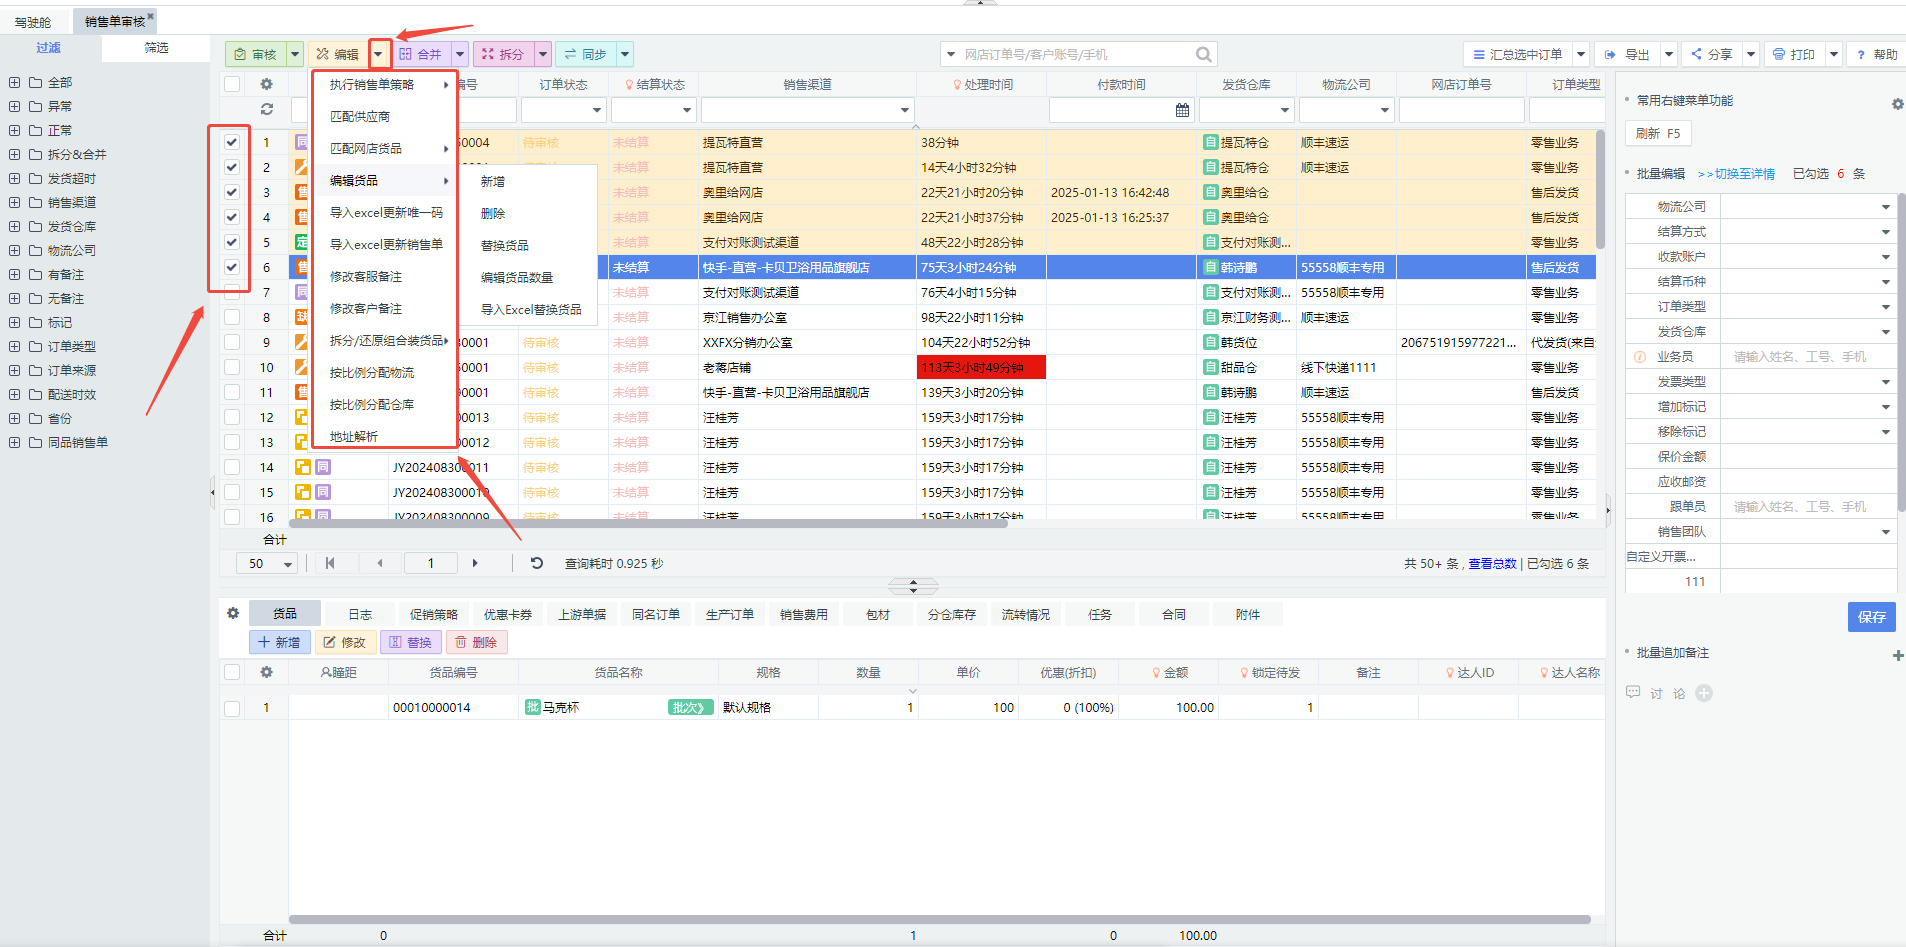Click the blue 保存 button
Viewport: 1906px width, 947px height.
[x=1870, y=617]
